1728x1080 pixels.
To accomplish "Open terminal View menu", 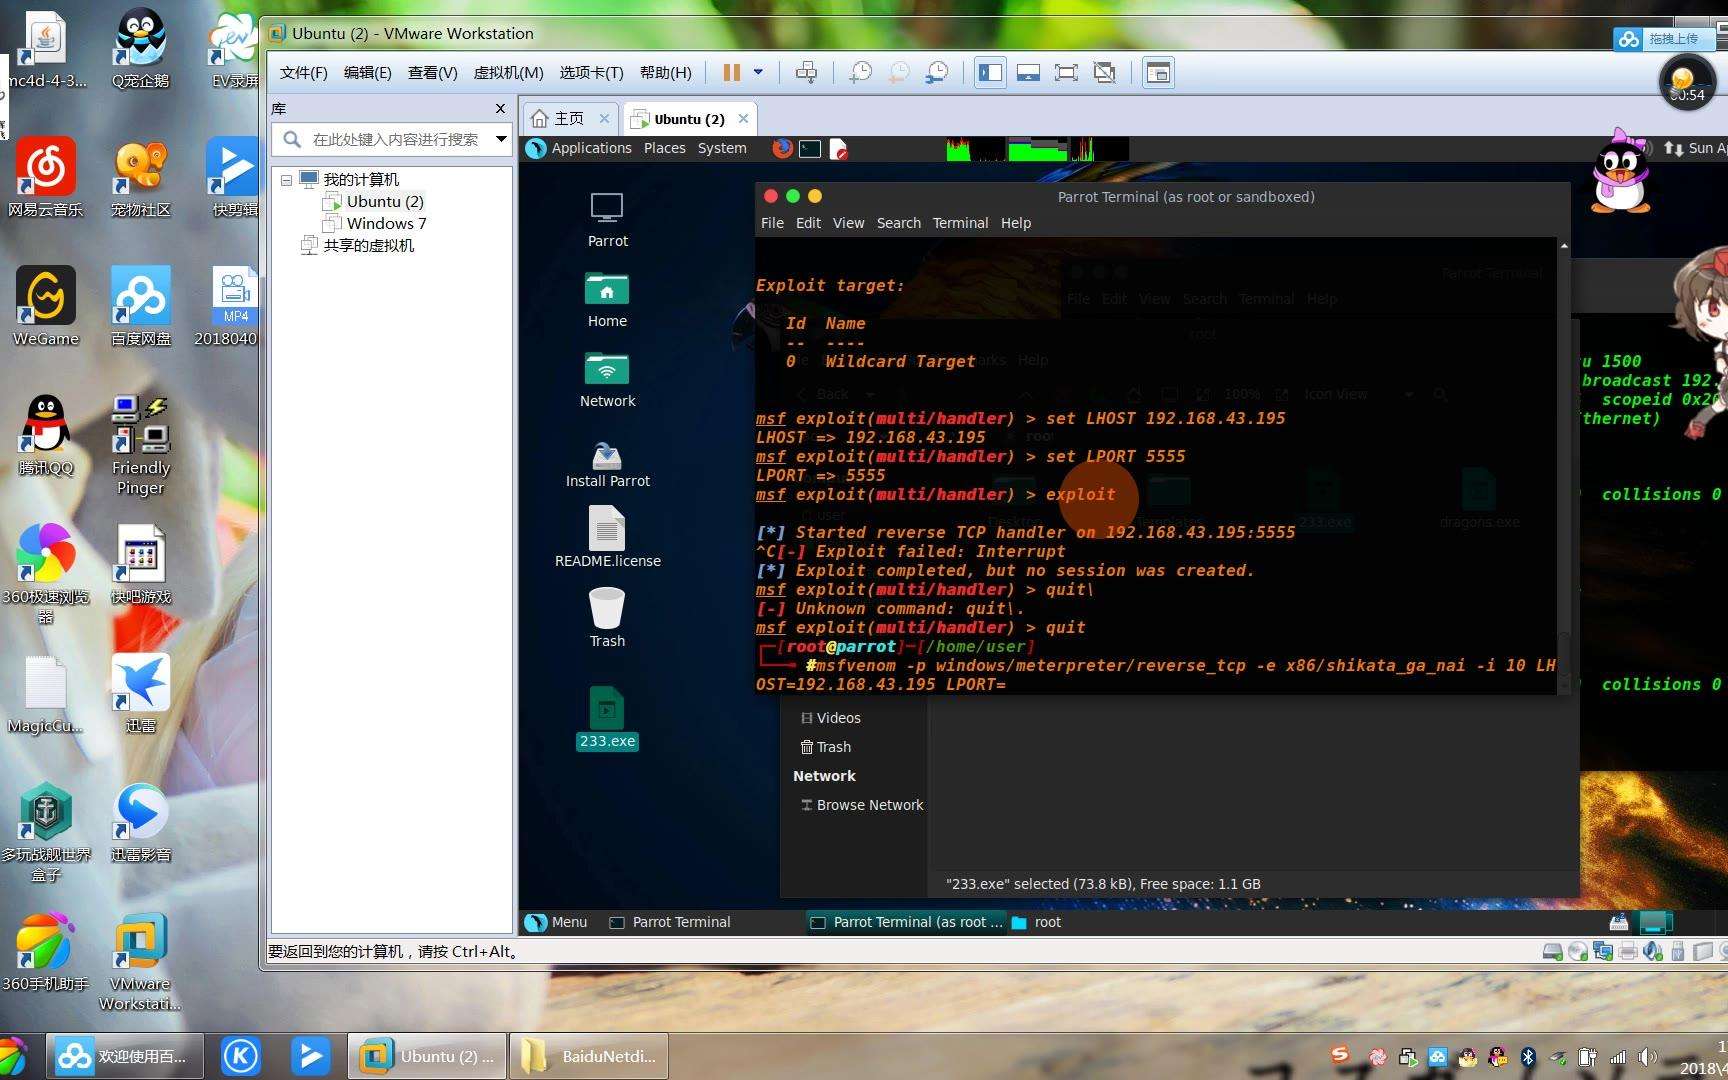I will click(848, 223).
